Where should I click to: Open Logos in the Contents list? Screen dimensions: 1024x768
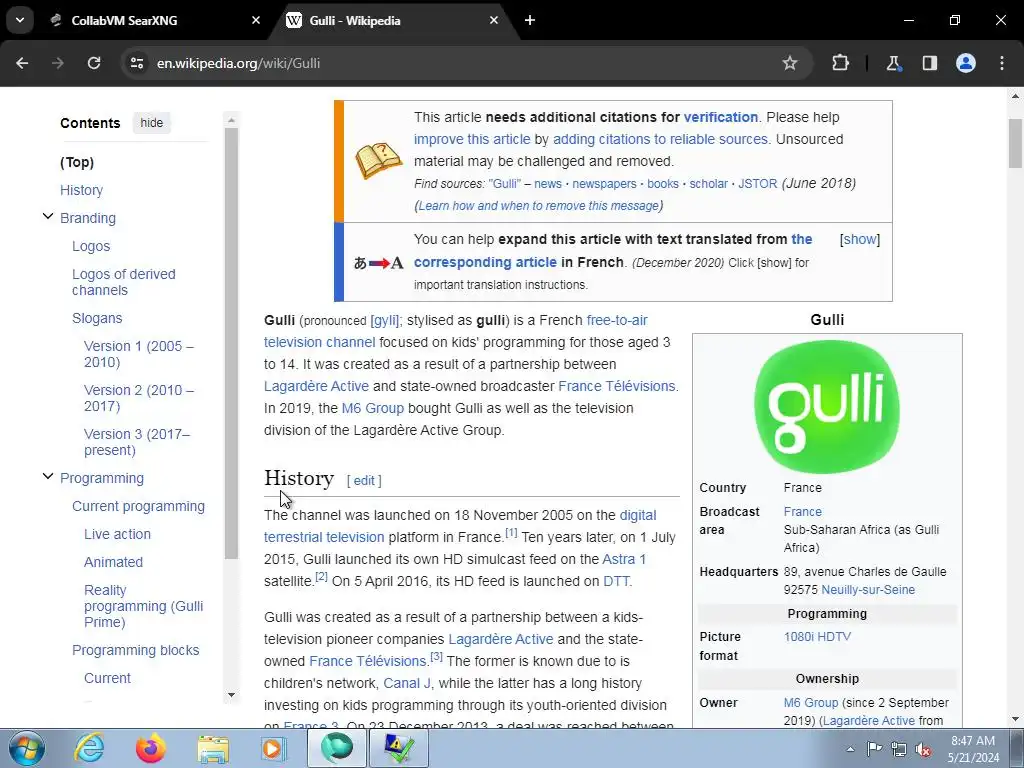[91, 246]
